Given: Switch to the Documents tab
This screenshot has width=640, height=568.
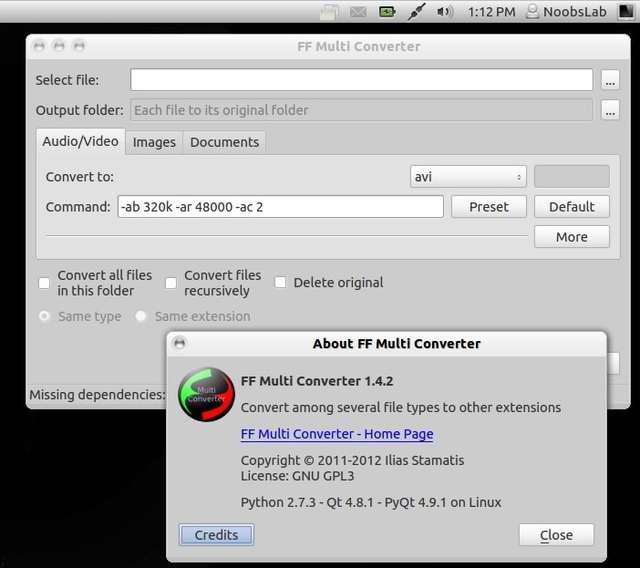Looking at the screenshot, I should point(224,142).
